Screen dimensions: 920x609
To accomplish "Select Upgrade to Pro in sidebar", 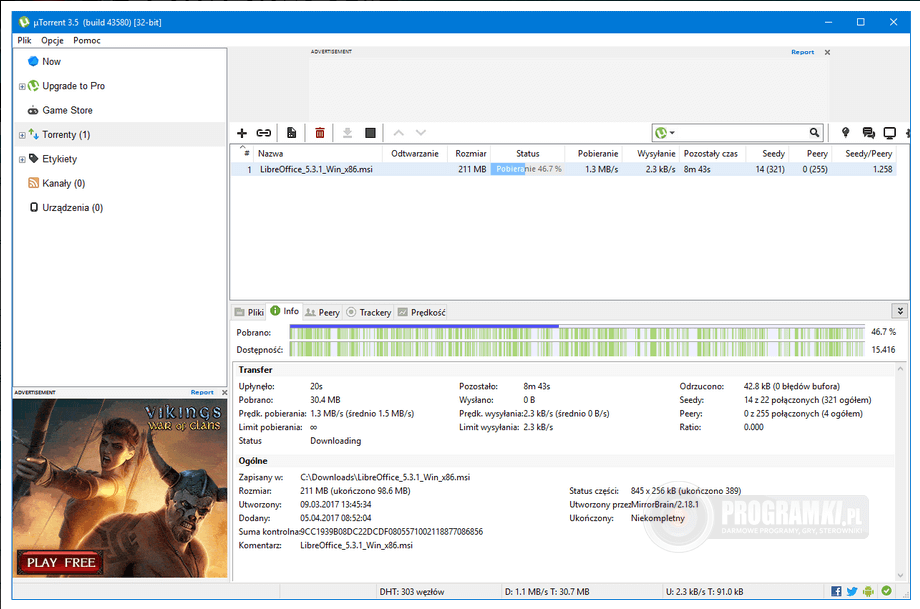I will pos(73,86).
